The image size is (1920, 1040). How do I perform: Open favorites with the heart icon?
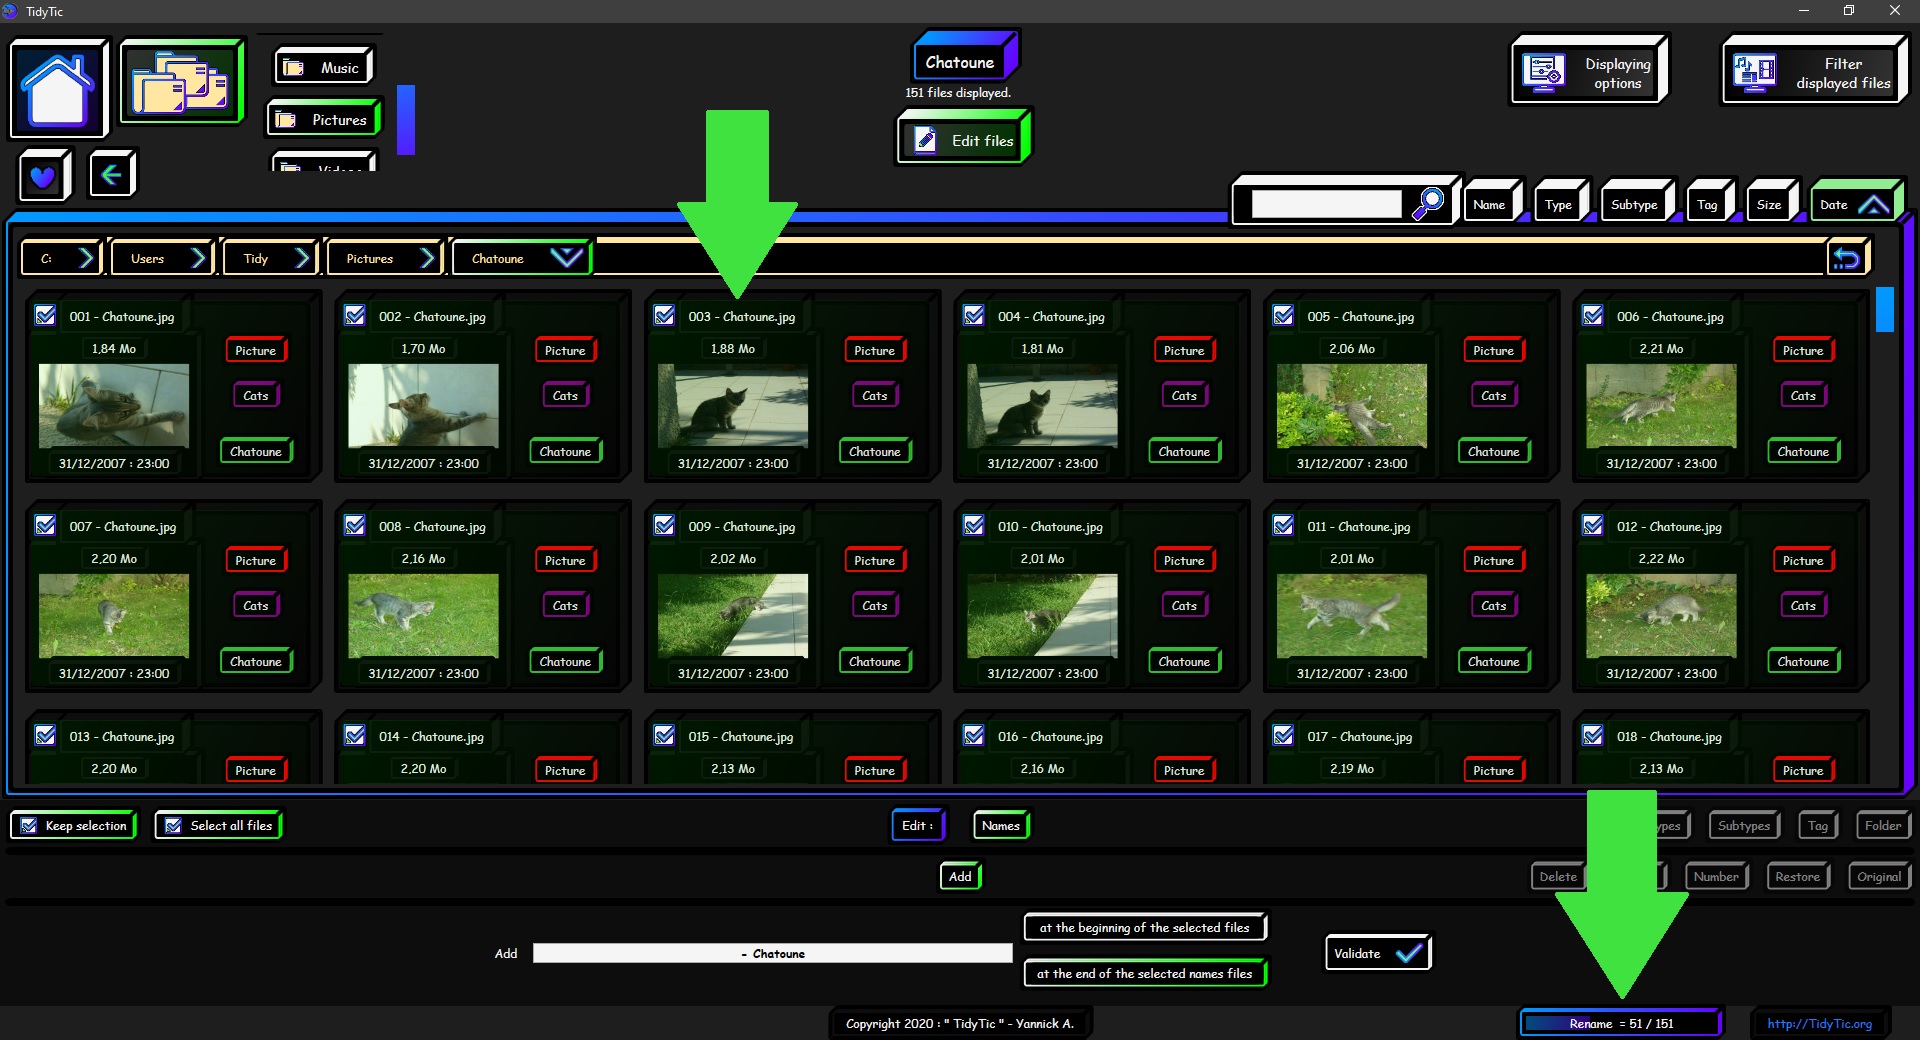(45, 176)
